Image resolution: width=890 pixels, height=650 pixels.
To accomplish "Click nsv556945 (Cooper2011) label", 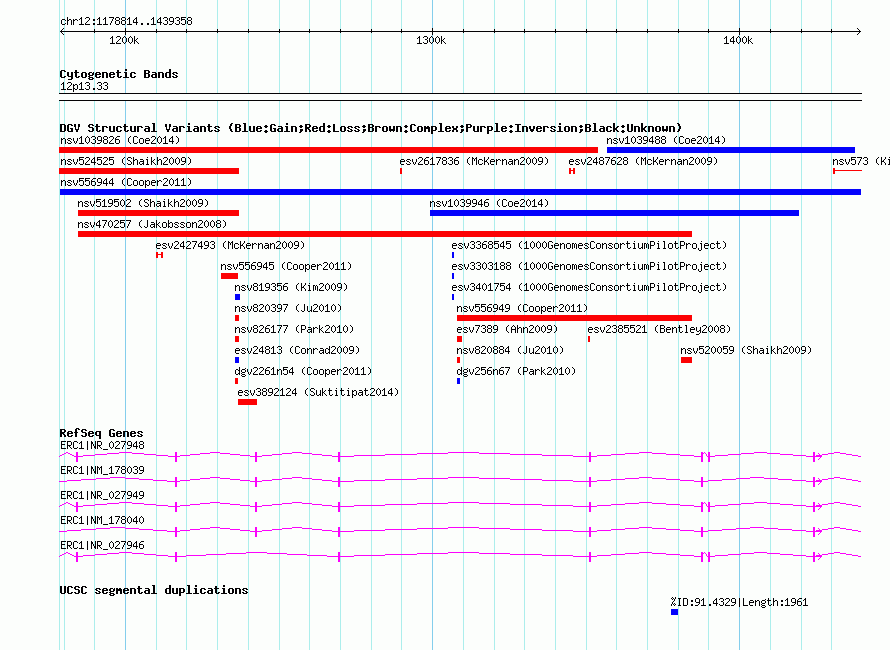I will pyautogui.click(x=286, y=266).
